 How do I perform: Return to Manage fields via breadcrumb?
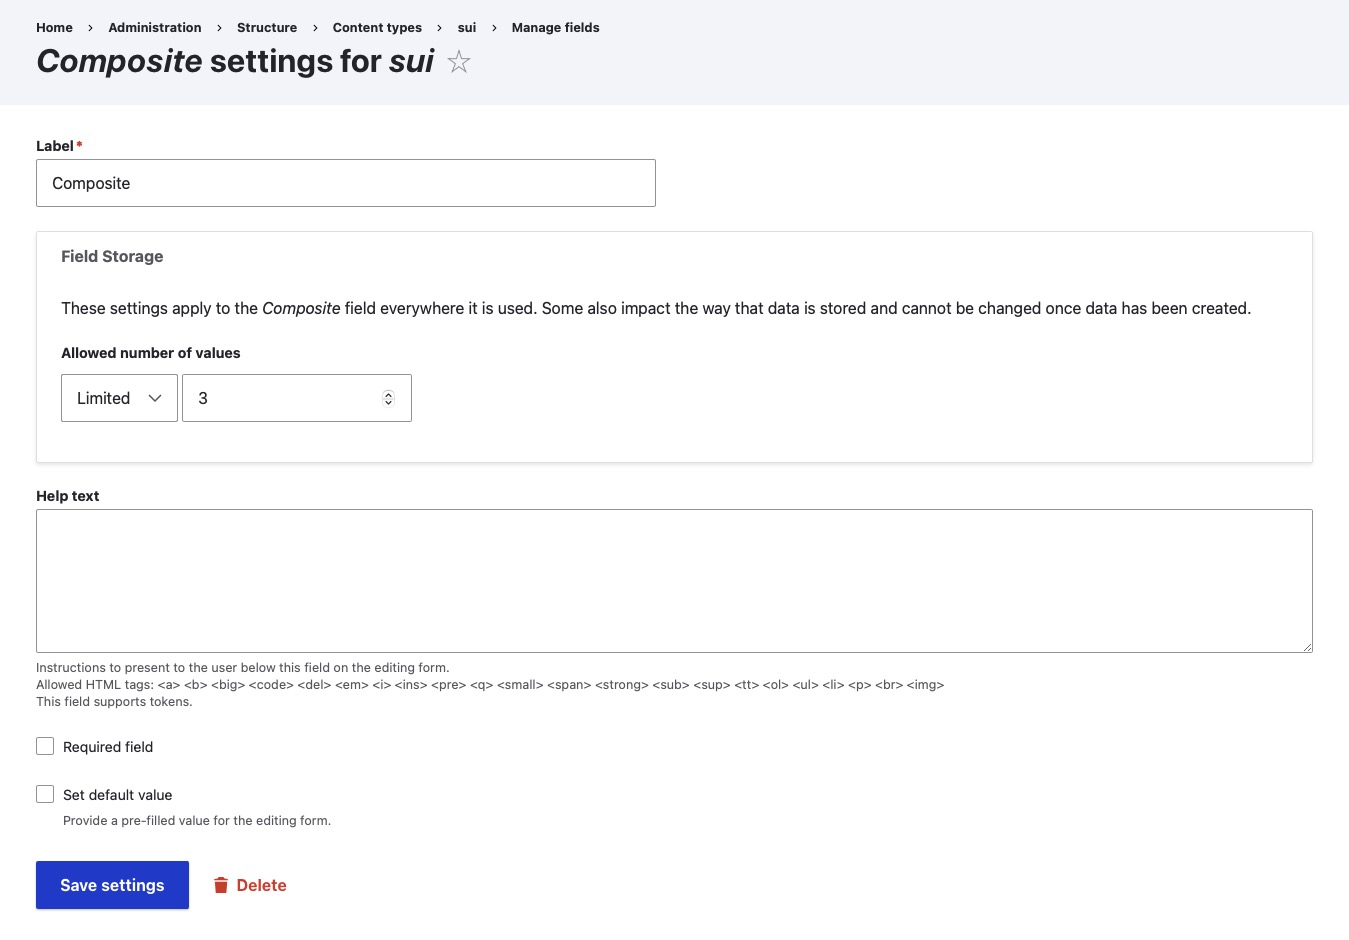point(555,27)
